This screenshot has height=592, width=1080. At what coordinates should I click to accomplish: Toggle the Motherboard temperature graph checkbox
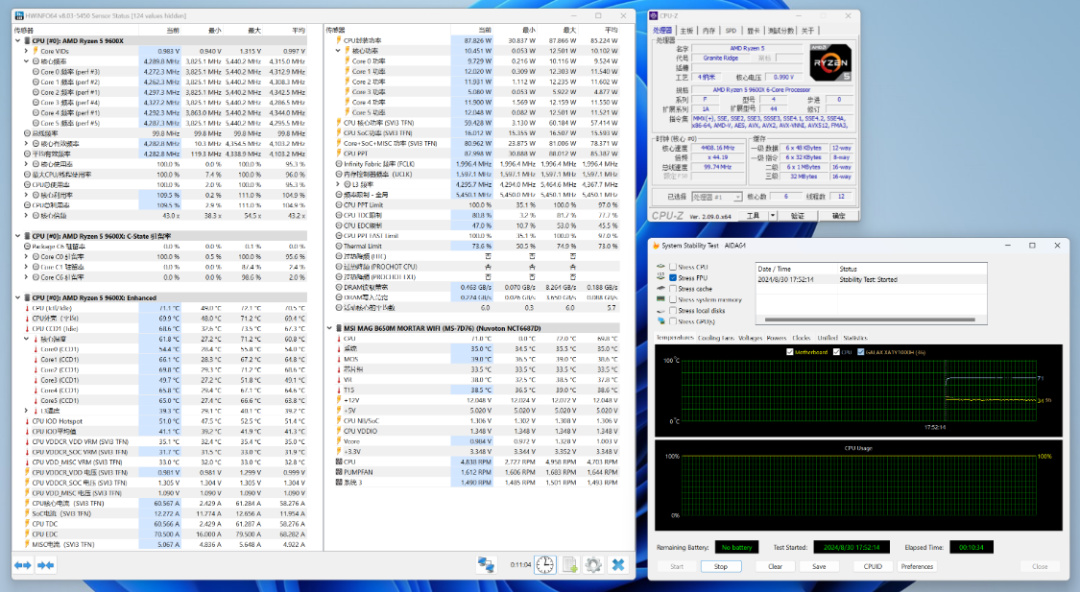791,352
